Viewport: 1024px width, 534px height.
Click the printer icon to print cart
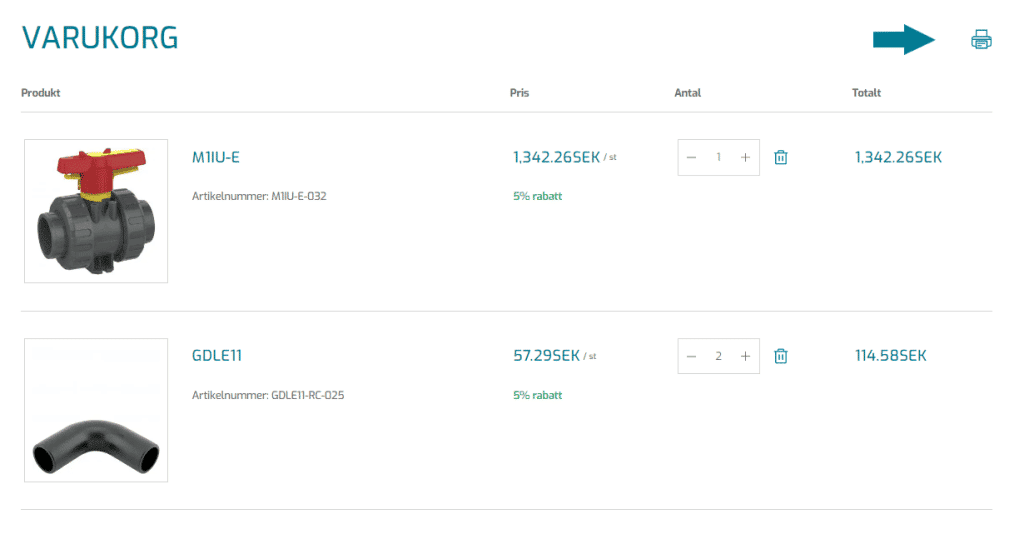point(981,40)
